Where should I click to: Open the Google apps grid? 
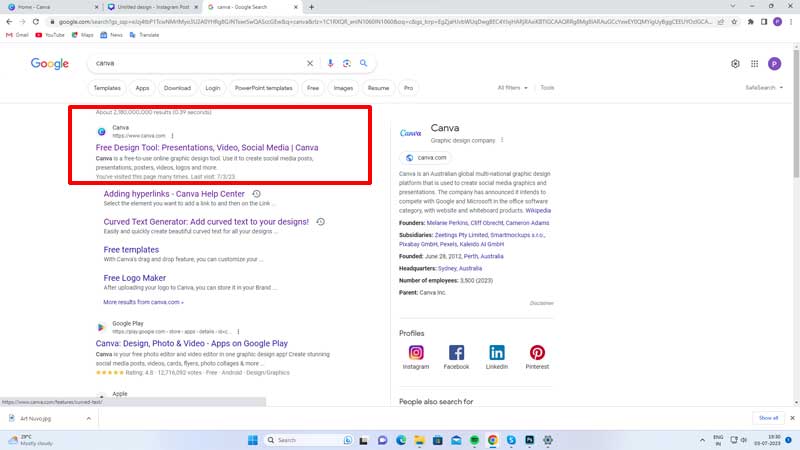point(755,64)
